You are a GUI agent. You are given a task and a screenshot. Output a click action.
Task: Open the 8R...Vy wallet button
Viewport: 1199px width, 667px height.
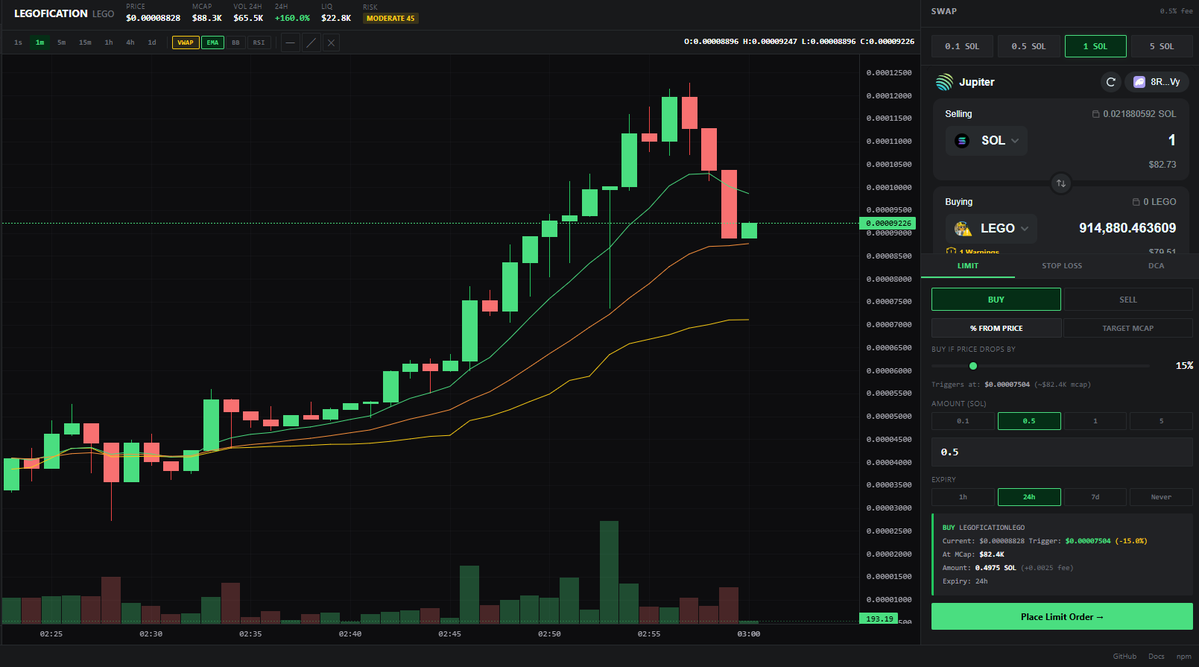tap(1156, 82)
